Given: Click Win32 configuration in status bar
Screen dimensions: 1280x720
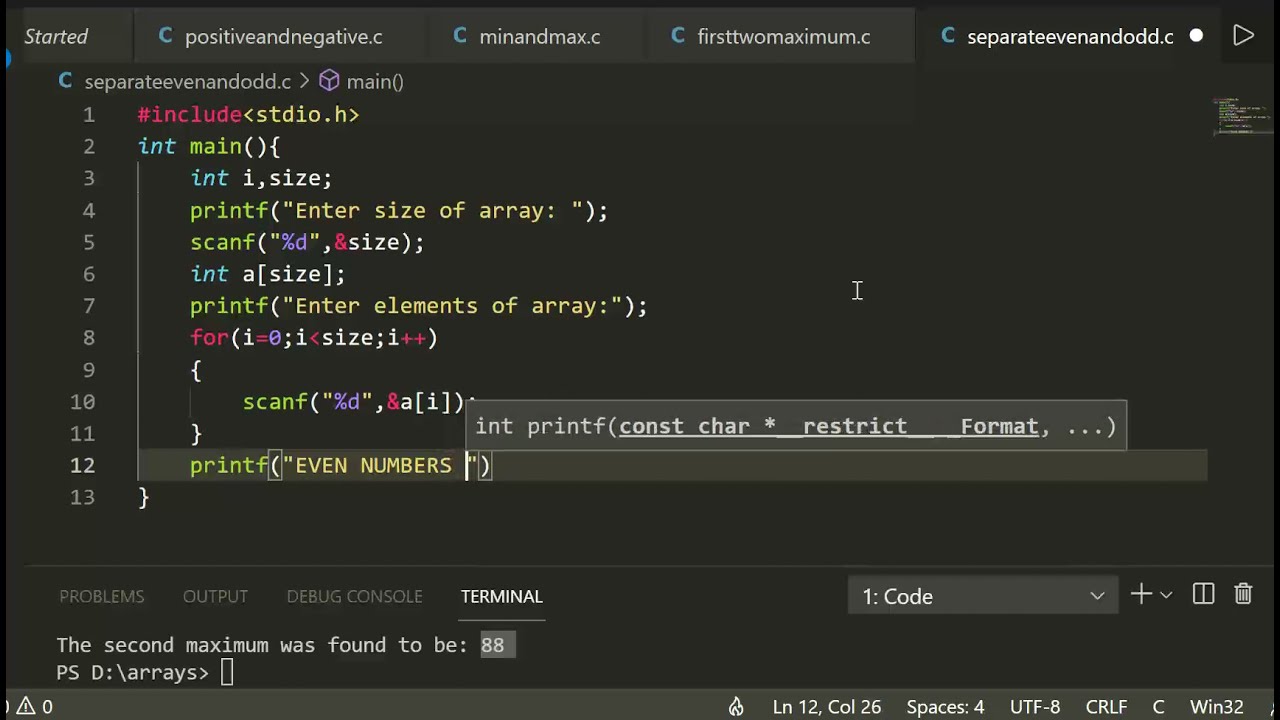Looking at the screenshot, I should [1216, 706].
